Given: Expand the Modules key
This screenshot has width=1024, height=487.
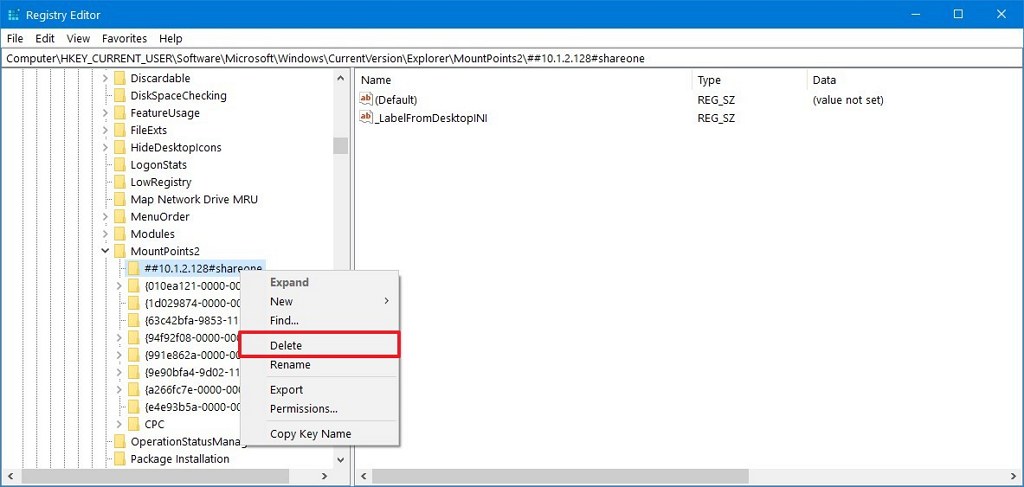Looking at the screenshot, I should pos(105,234).
